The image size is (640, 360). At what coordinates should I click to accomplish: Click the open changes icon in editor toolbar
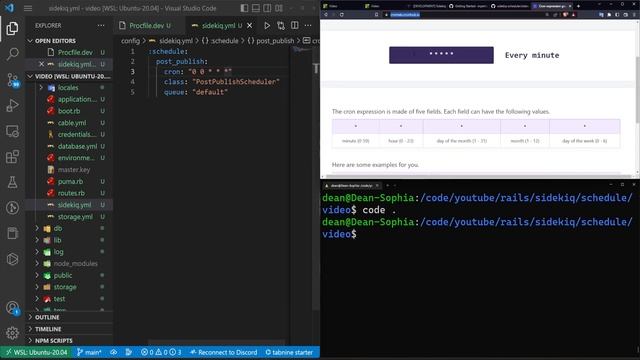pyautogui.click(x=281, y=25)
